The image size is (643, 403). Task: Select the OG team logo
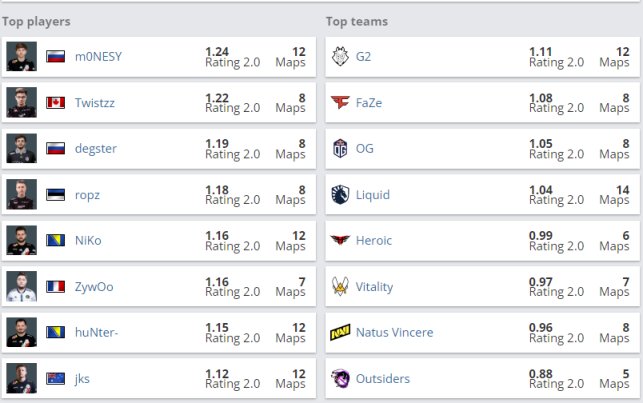340,148
